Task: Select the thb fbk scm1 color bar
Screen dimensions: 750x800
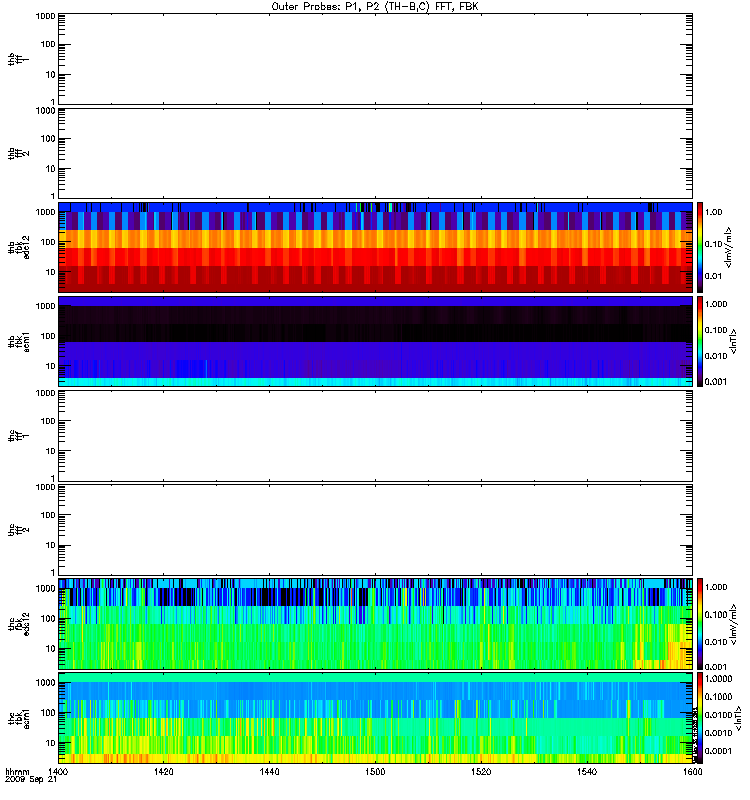Action: (x=699, y=341)
